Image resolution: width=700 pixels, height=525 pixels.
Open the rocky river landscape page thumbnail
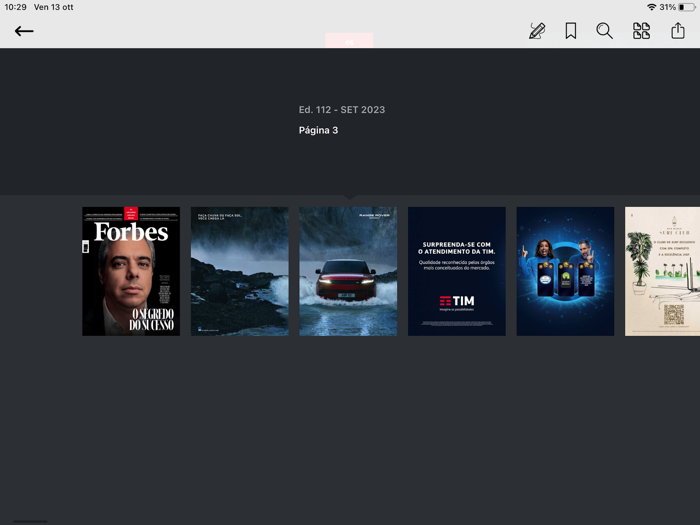240,271
